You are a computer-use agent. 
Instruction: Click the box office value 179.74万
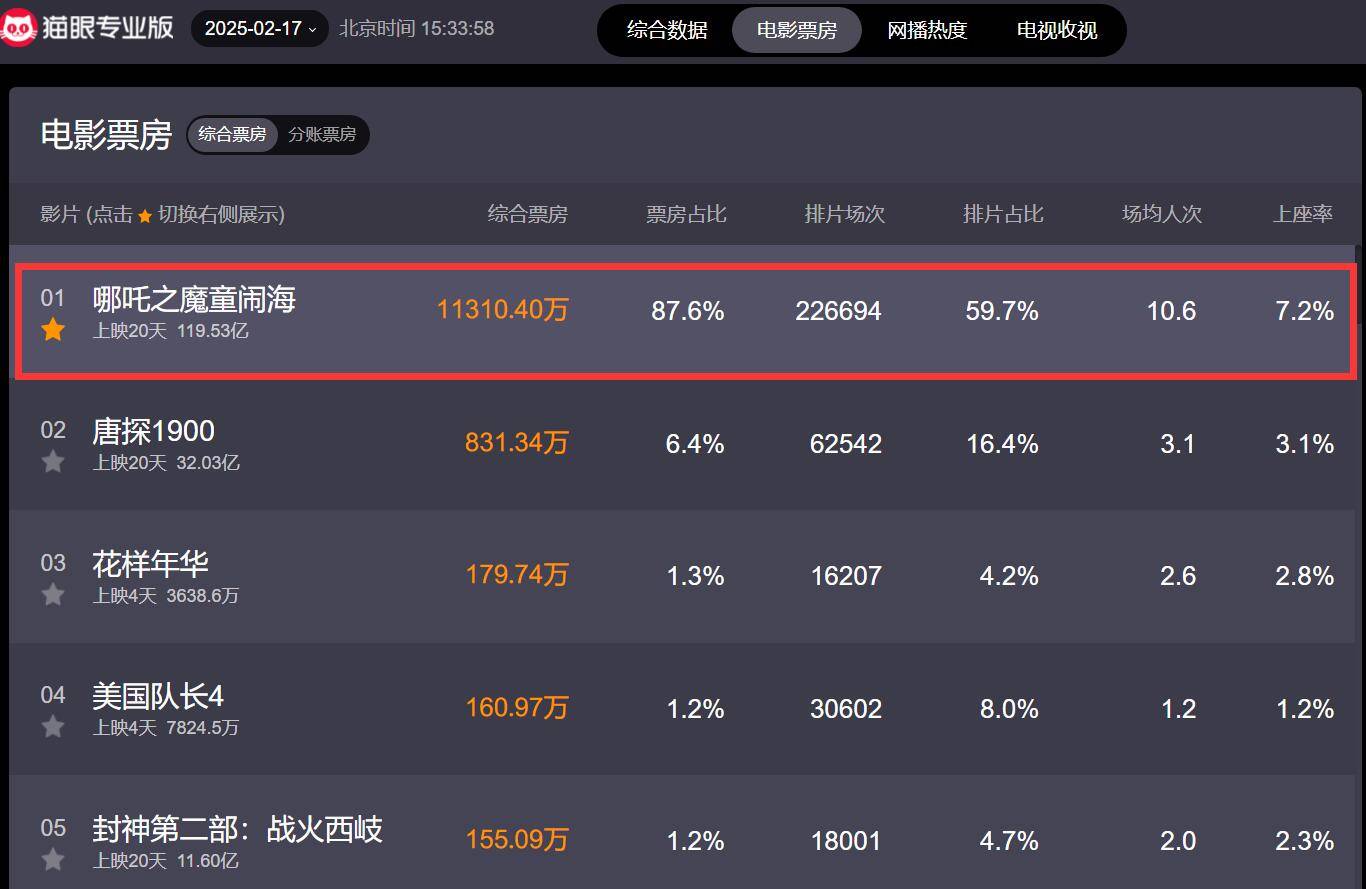(x=517, y=575)
